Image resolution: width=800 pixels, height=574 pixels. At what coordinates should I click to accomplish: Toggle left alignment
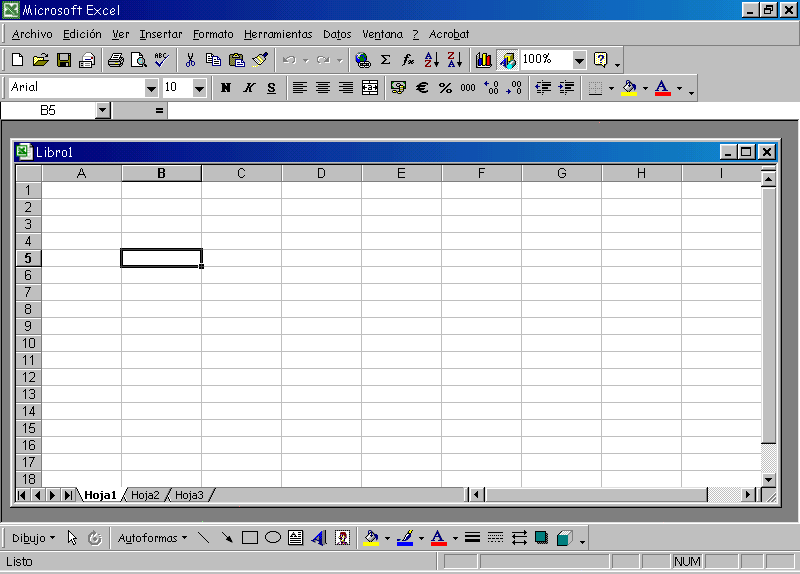(299, 88)
